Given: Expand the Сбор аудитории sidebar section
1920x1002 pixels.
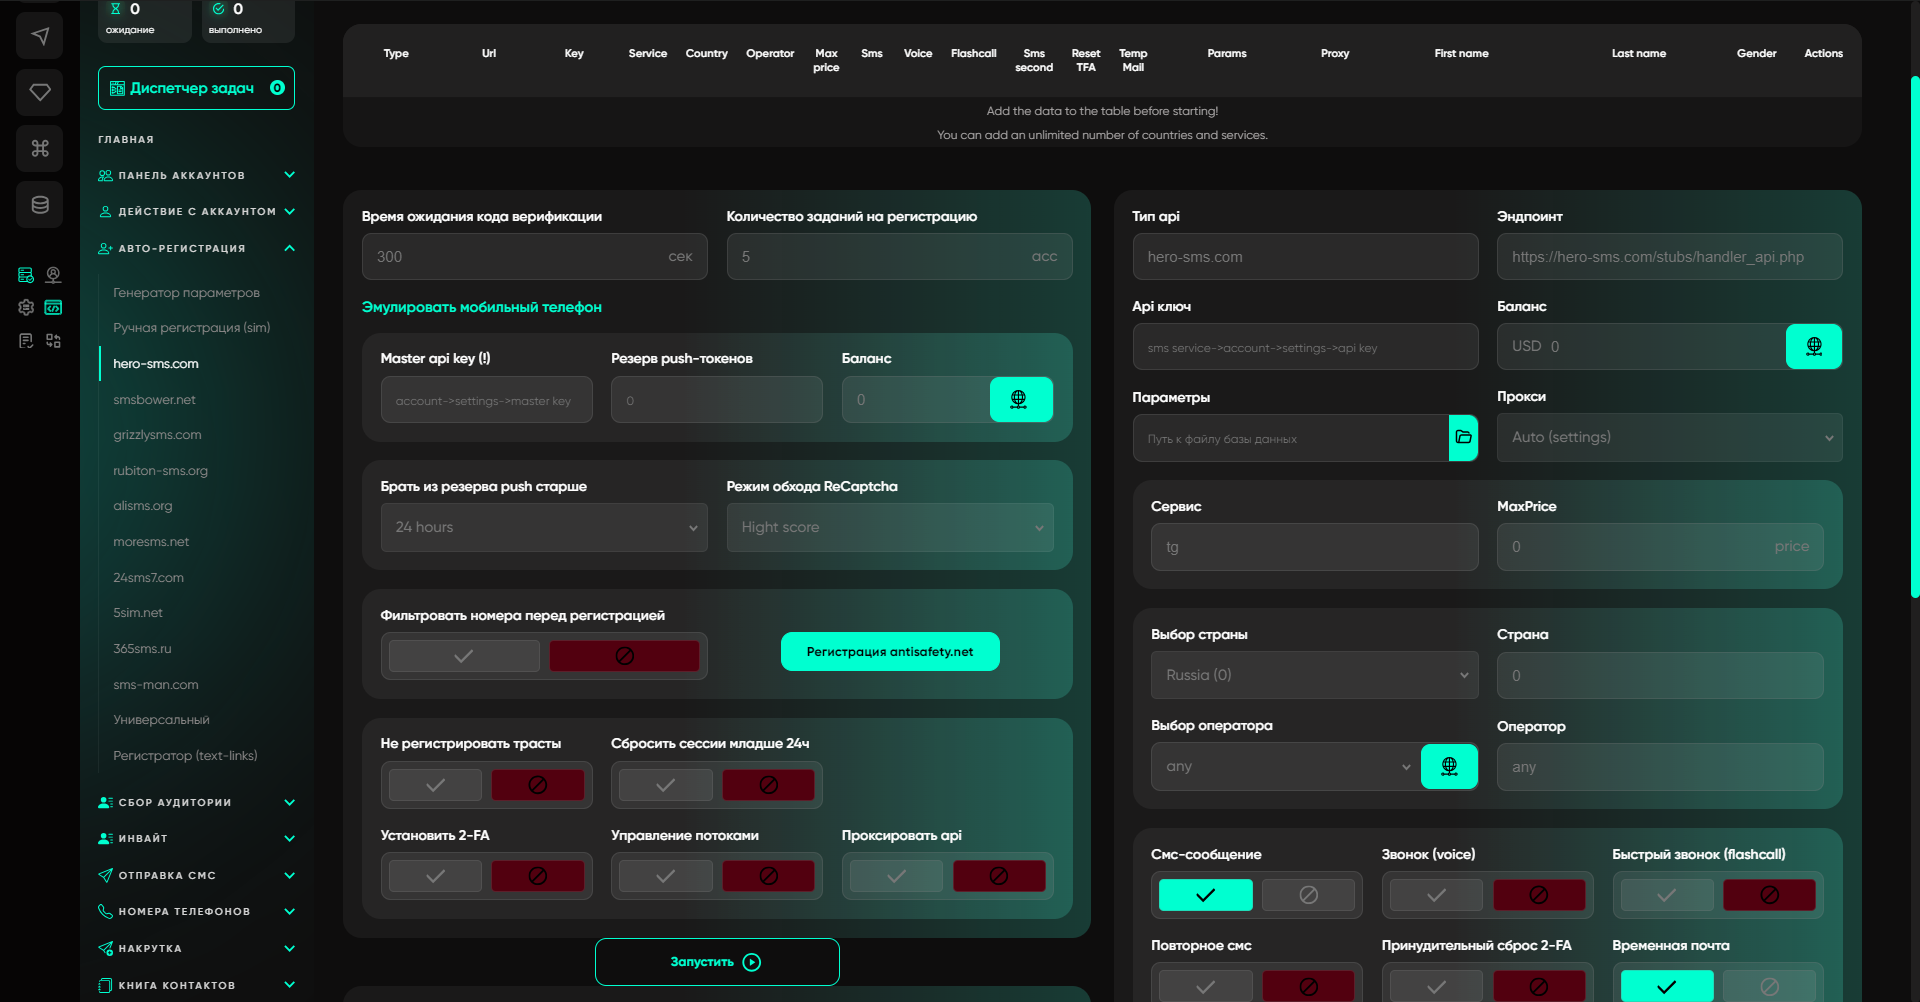Looking at the screenshot, I should click(x=196, y=802).
